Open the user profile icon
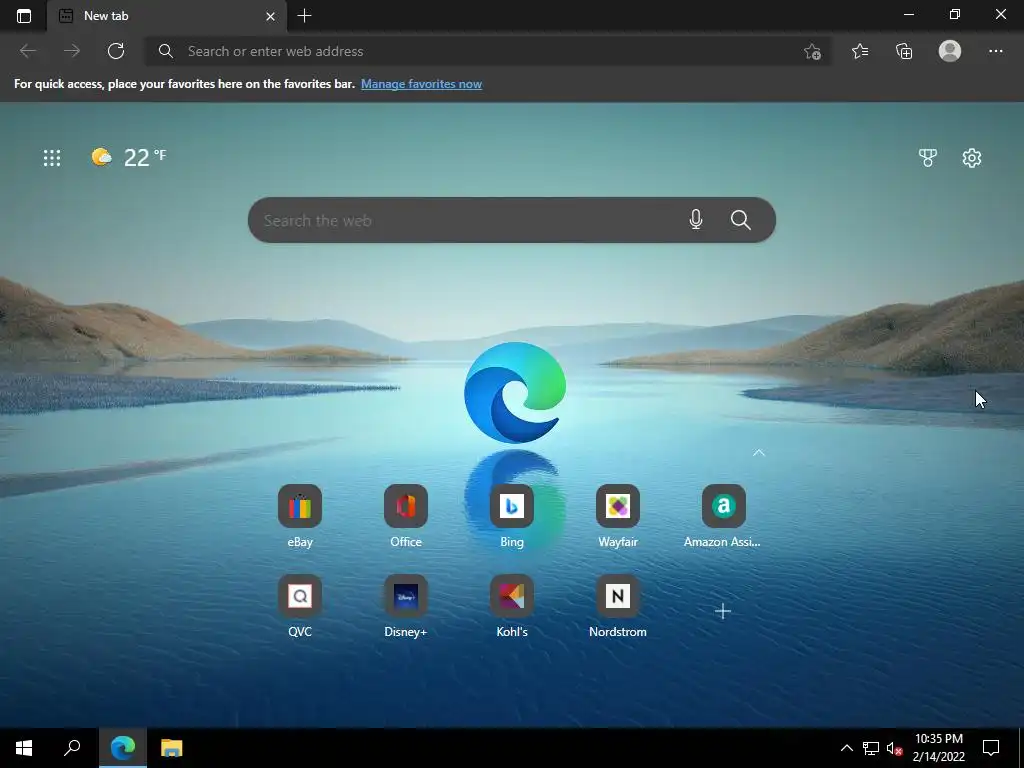The image size is (1024, 768). tap(950, 51)
